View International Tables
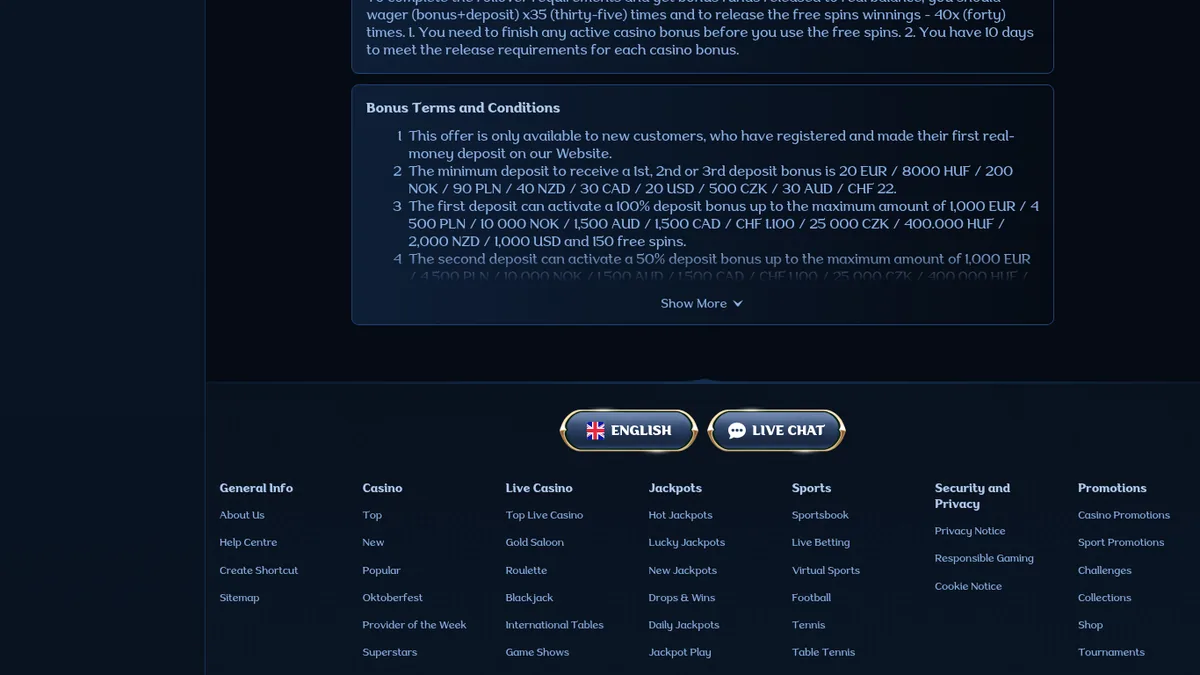 pyautogui.click(x=555, y=625)
